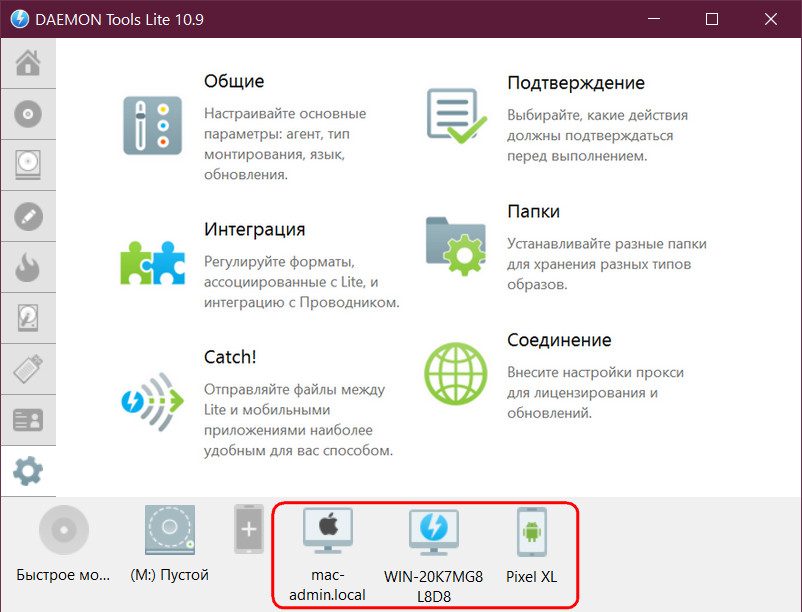Click the Соединение description about proxy
The height and width of the screenshot is (612, 802).
(x=595, y=393)
